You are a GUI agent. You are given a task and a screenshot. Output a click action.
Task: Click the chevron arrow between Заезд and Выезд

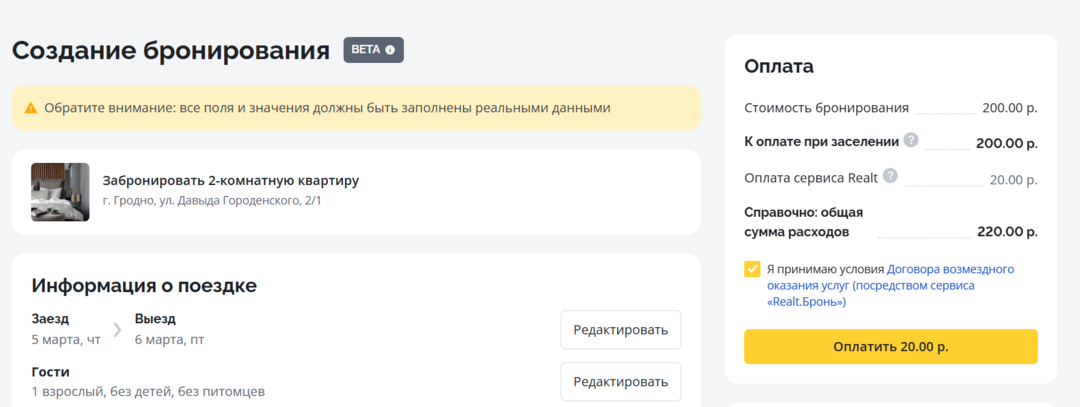117,329
